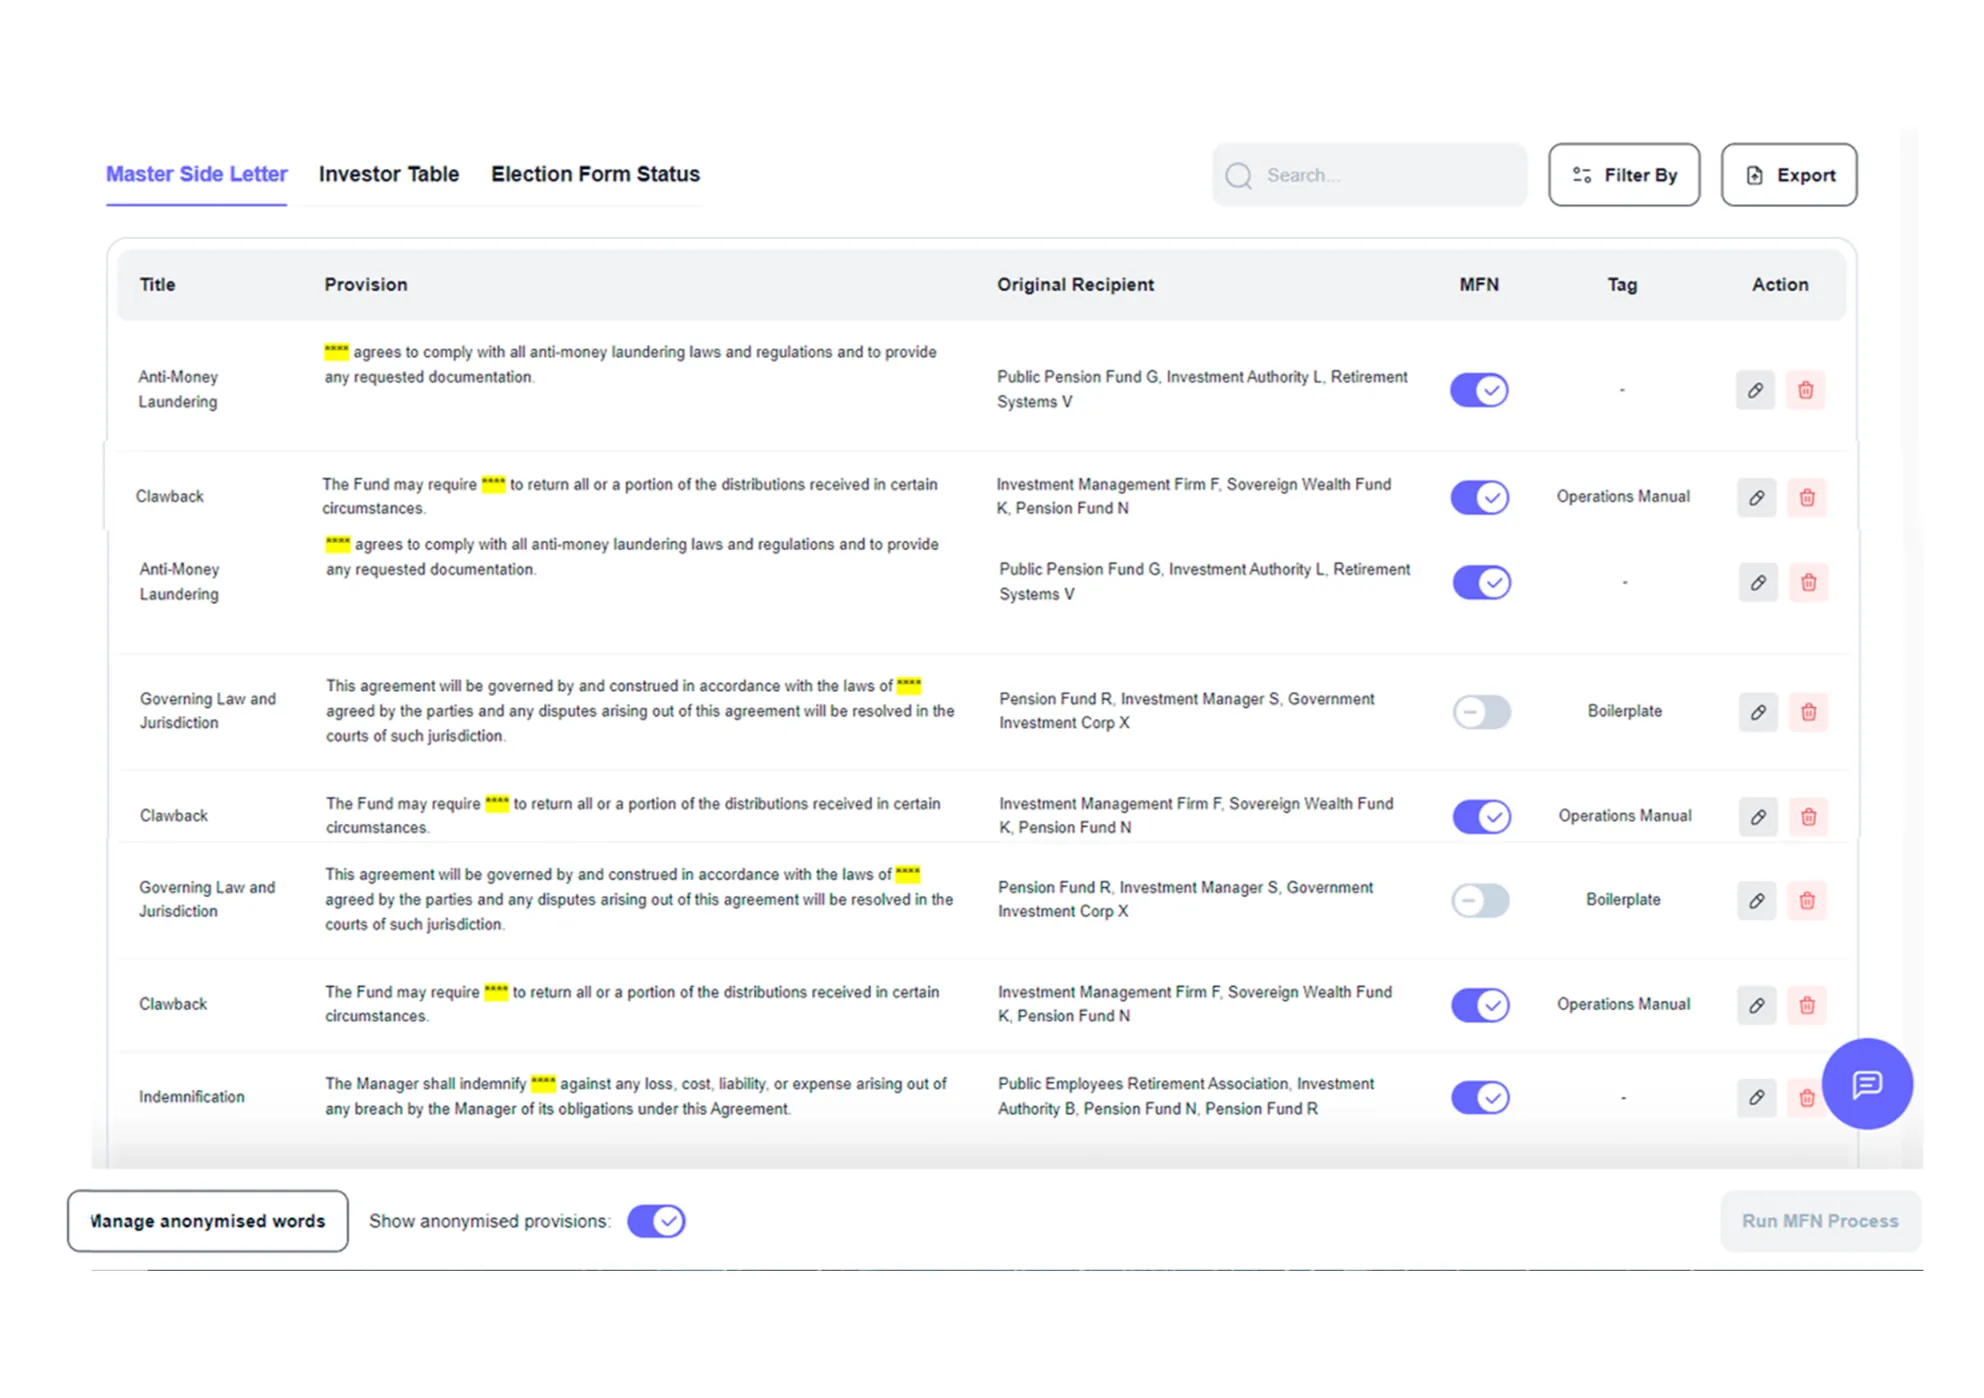1984x1398 pixels.
Task: Toggle MFN on the third Clawback row
Action: pyautogui.click(x=1481, y=1005)
